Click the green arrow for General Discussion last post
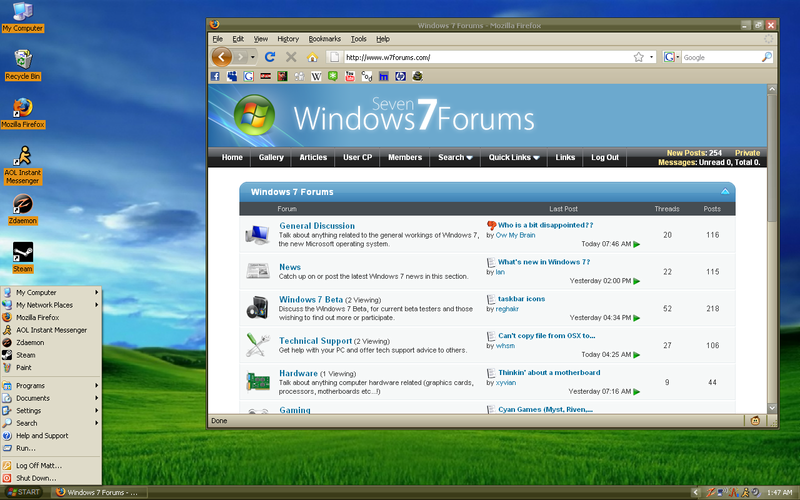The image size is (800, 500). coord(637,244)
